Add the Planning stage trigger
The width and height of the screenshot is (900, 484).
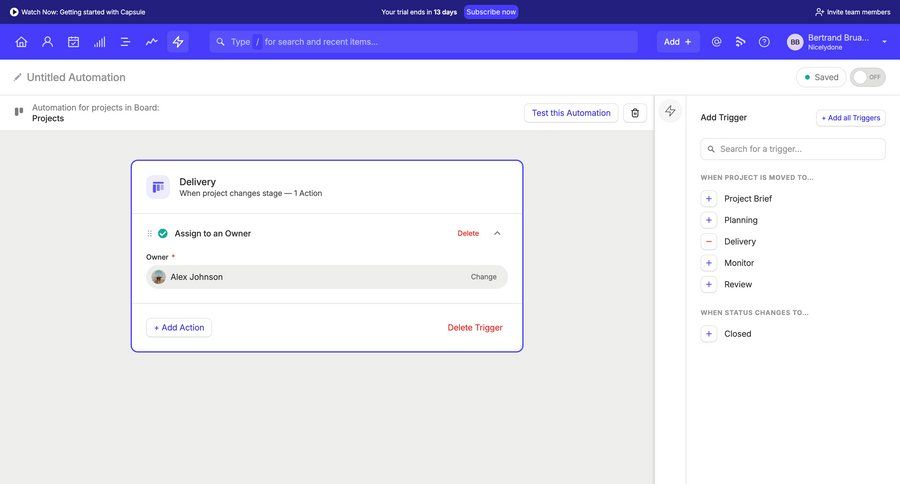point(709,220)
